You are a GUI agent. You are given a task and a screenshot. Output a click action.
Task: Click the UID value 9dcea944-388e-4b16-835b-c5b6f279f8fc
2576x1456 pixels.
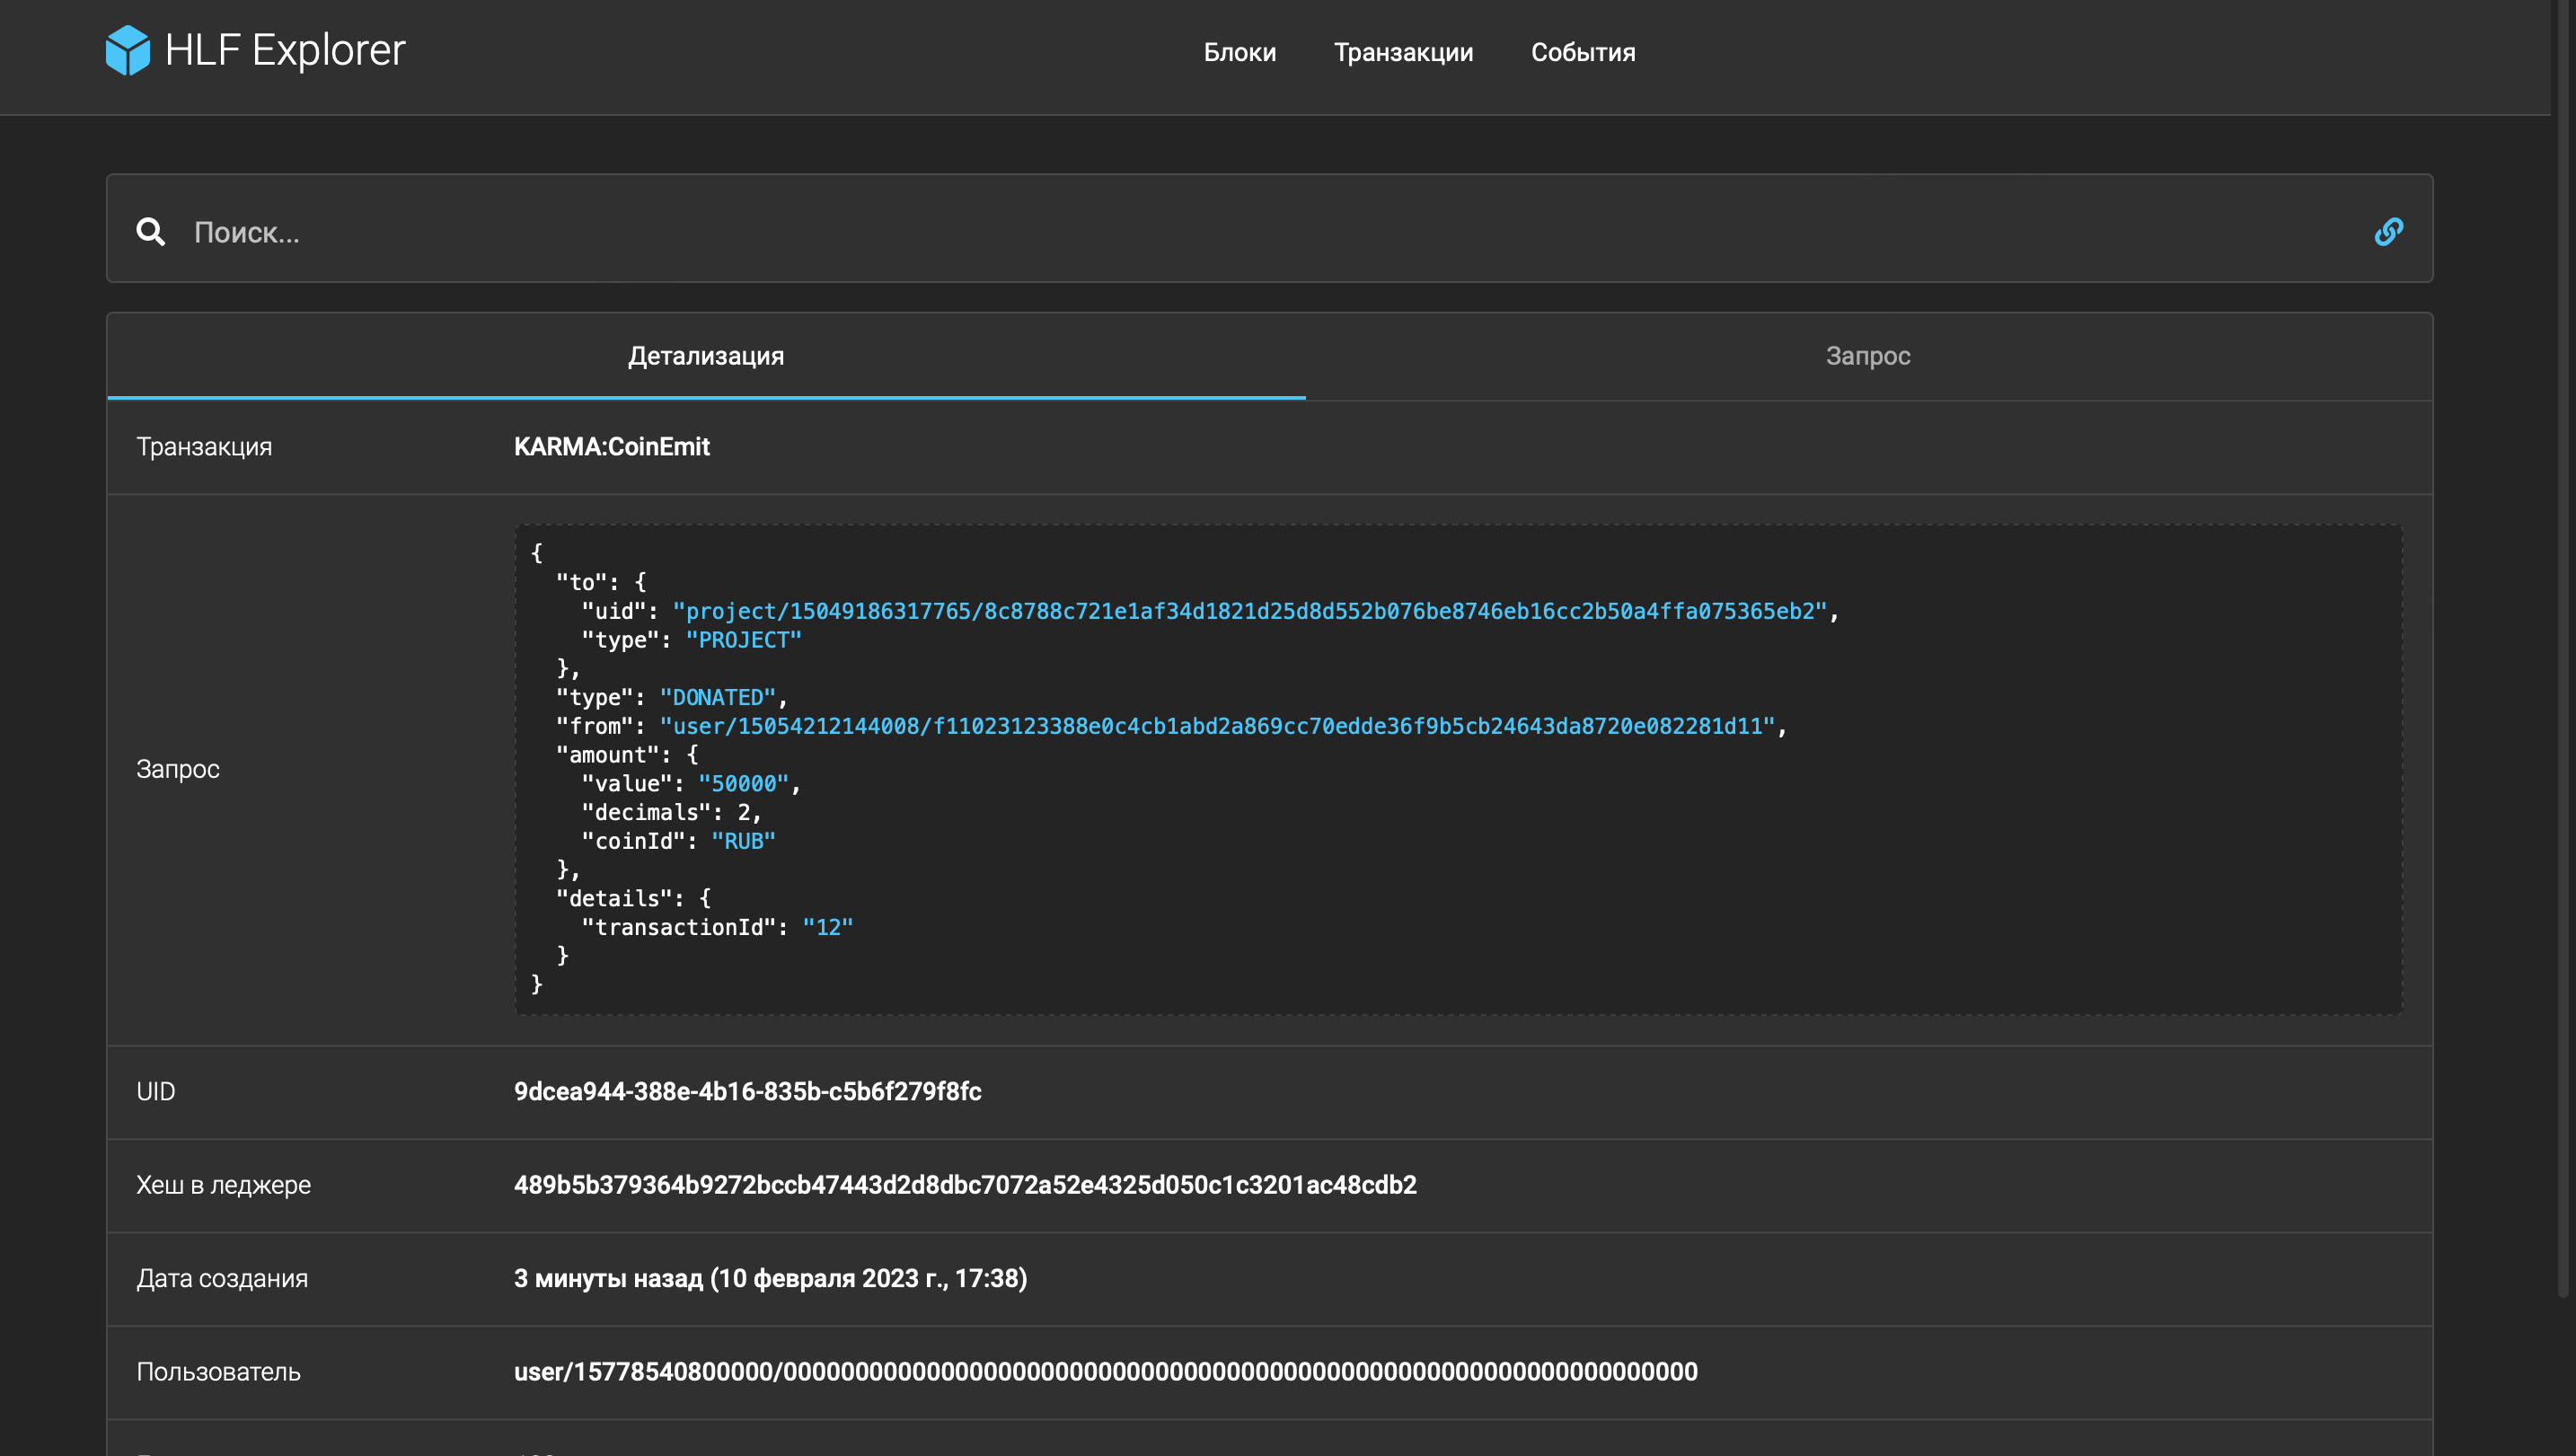[748, 1091]
